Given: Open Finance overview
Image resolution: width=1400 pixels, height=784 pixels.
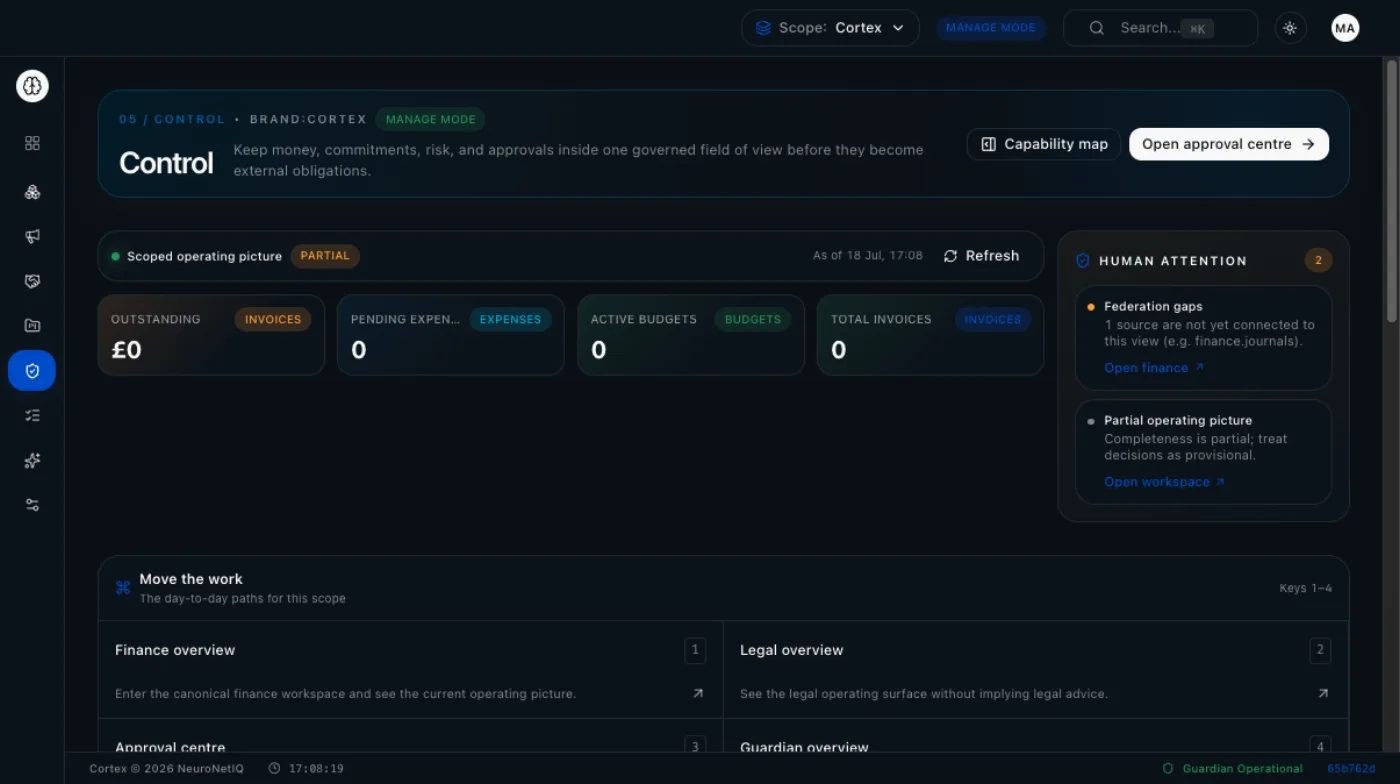Looking at the screenshot, I should [x=410, y=670].
